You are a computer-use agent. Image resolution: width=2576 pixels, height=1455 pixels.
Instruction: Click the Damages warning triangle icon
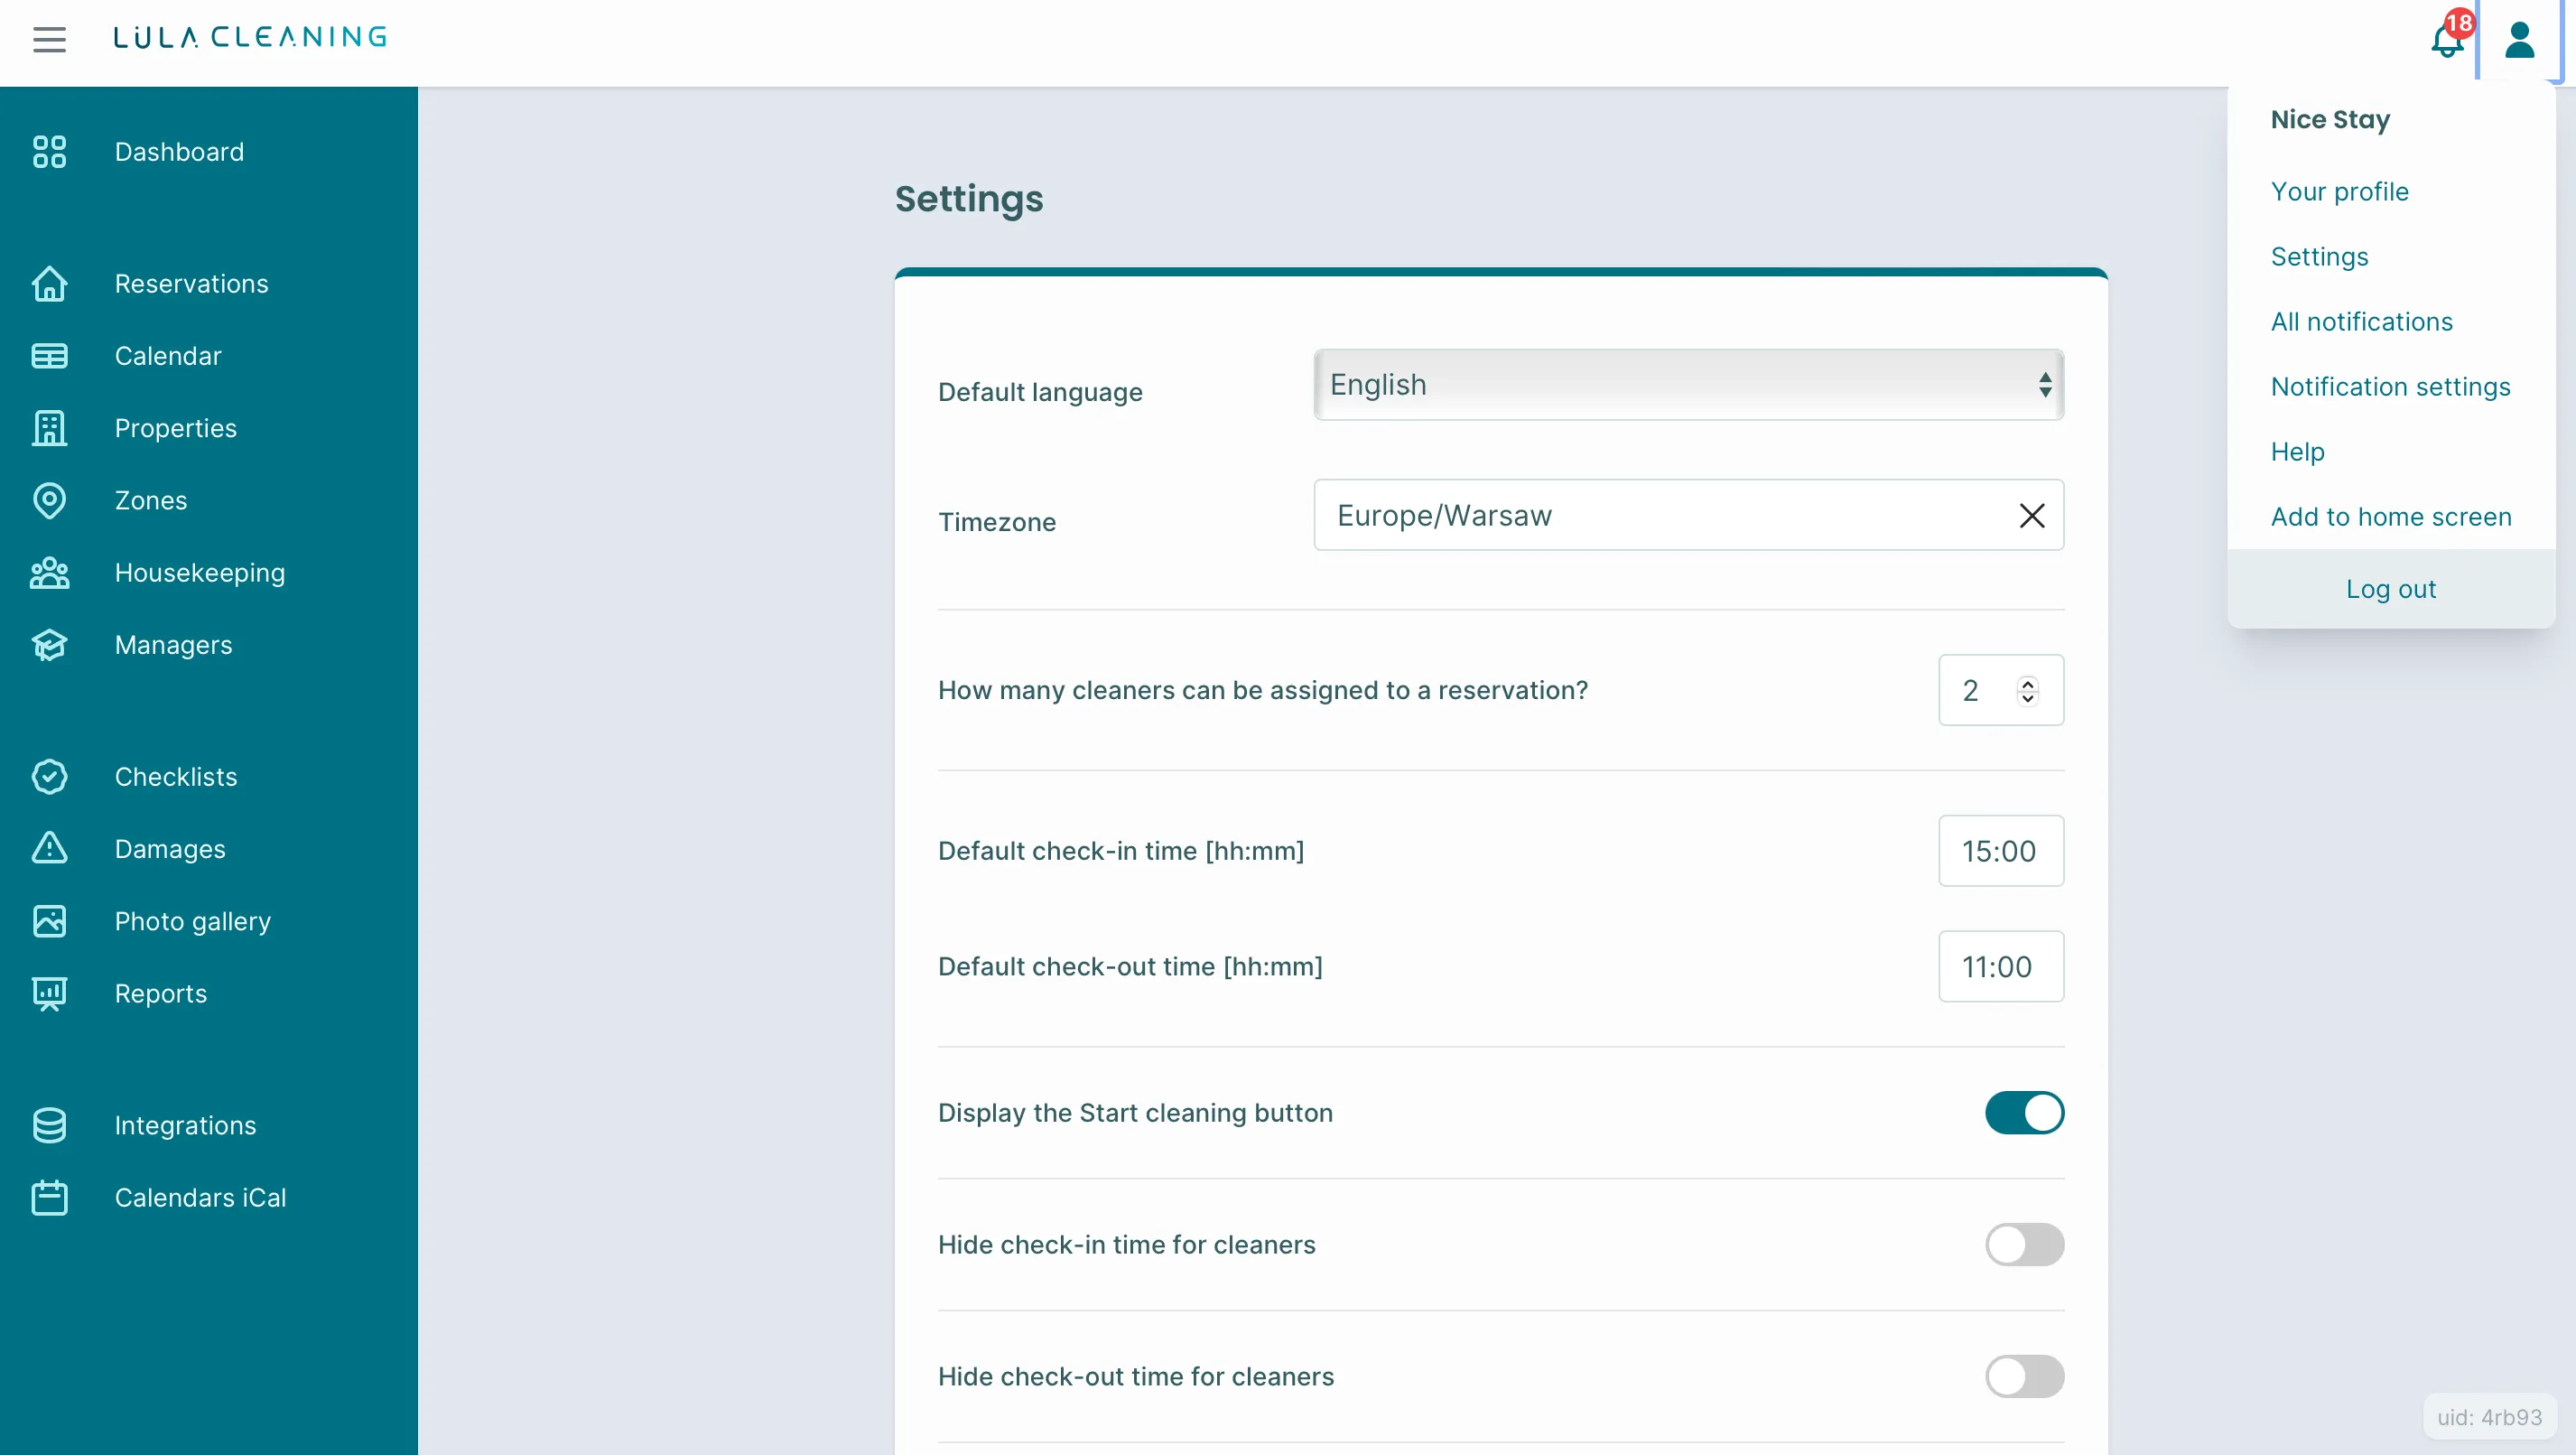click(x=49, y=849)
